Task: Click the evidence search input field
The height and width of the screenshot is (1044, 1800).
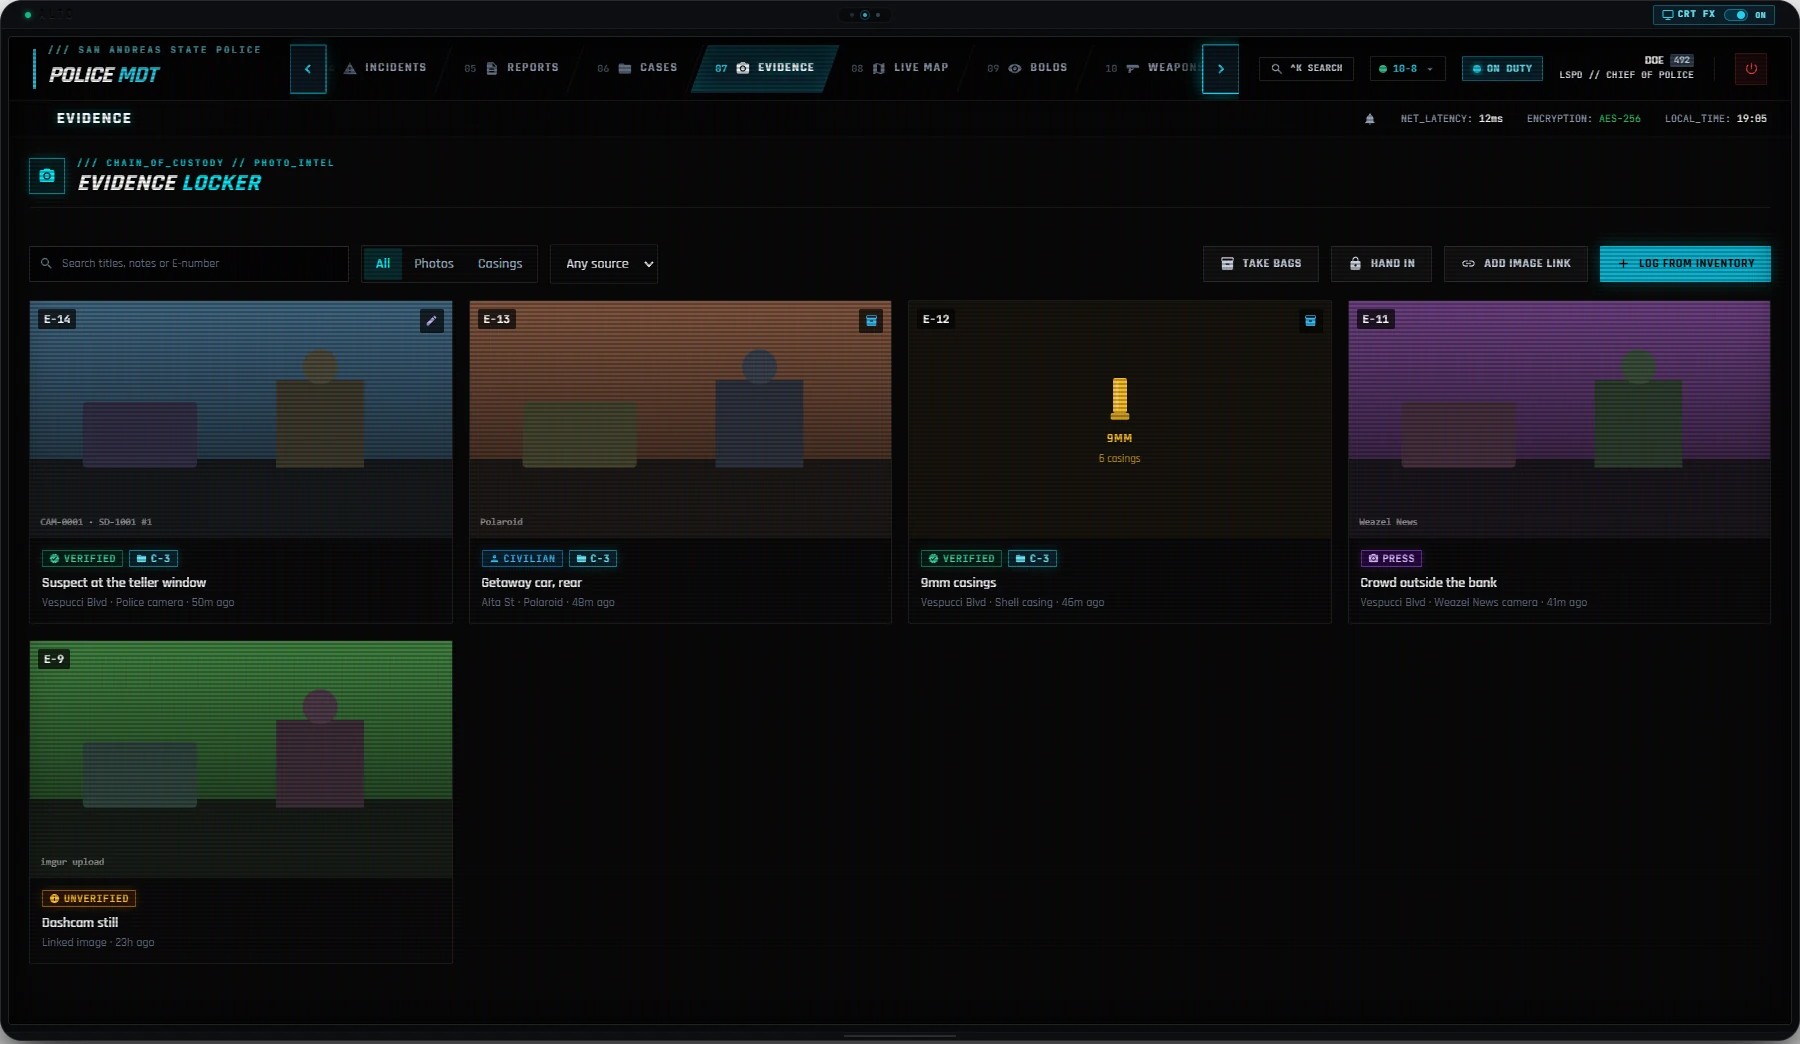Action: click(x=189, y=264)
